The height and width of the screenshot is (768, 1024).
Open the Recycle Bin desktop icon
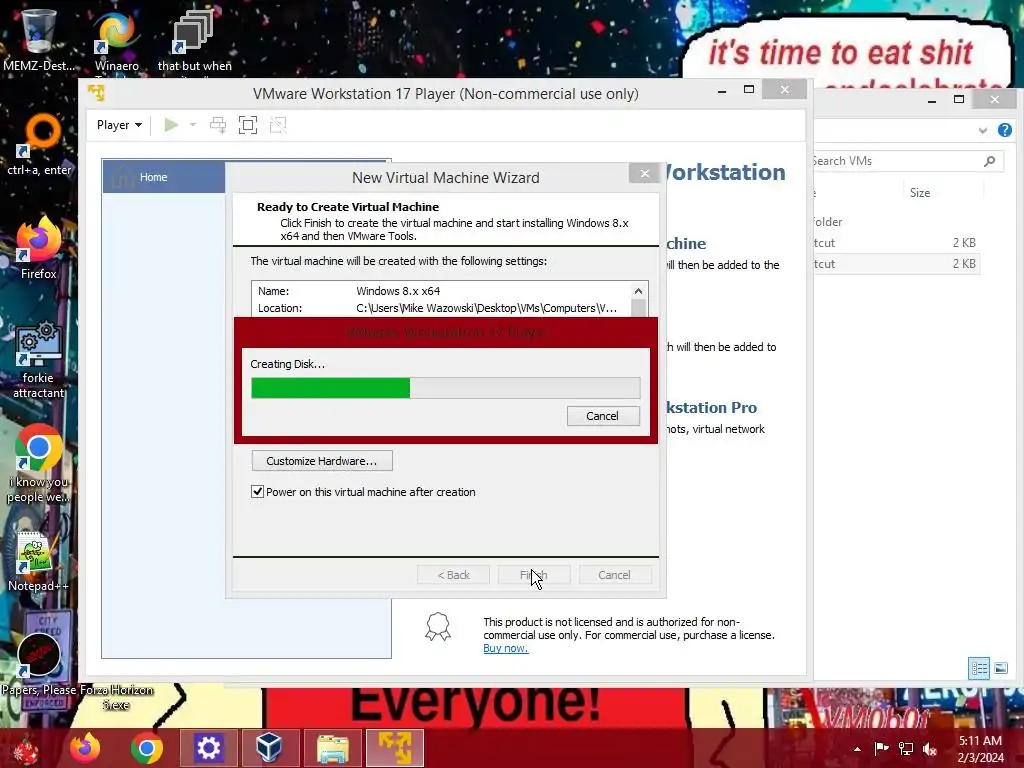click(39, 39)
